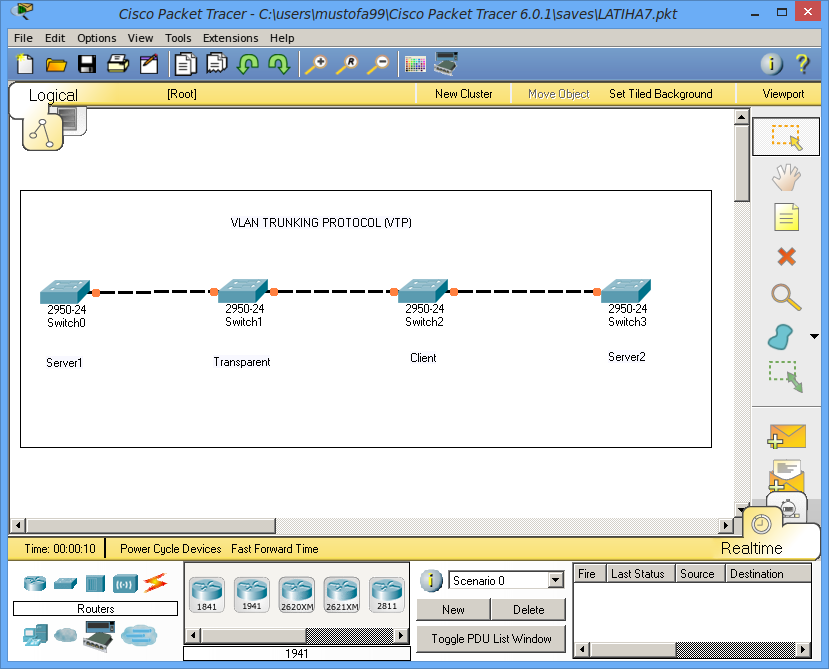Click Power Cycle Devices

(x=170, y=549)
